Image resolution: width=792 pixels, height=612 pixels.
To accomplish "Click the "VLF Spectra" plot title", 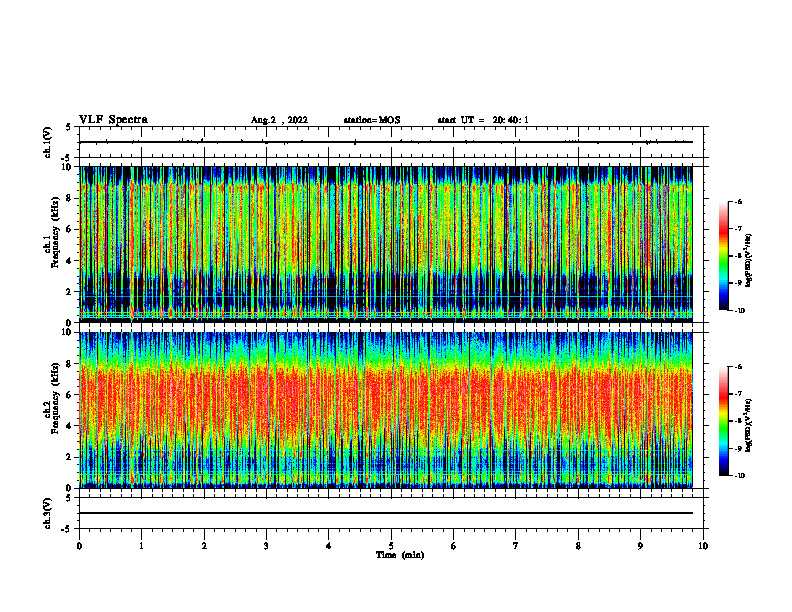I will coord(113,120).
